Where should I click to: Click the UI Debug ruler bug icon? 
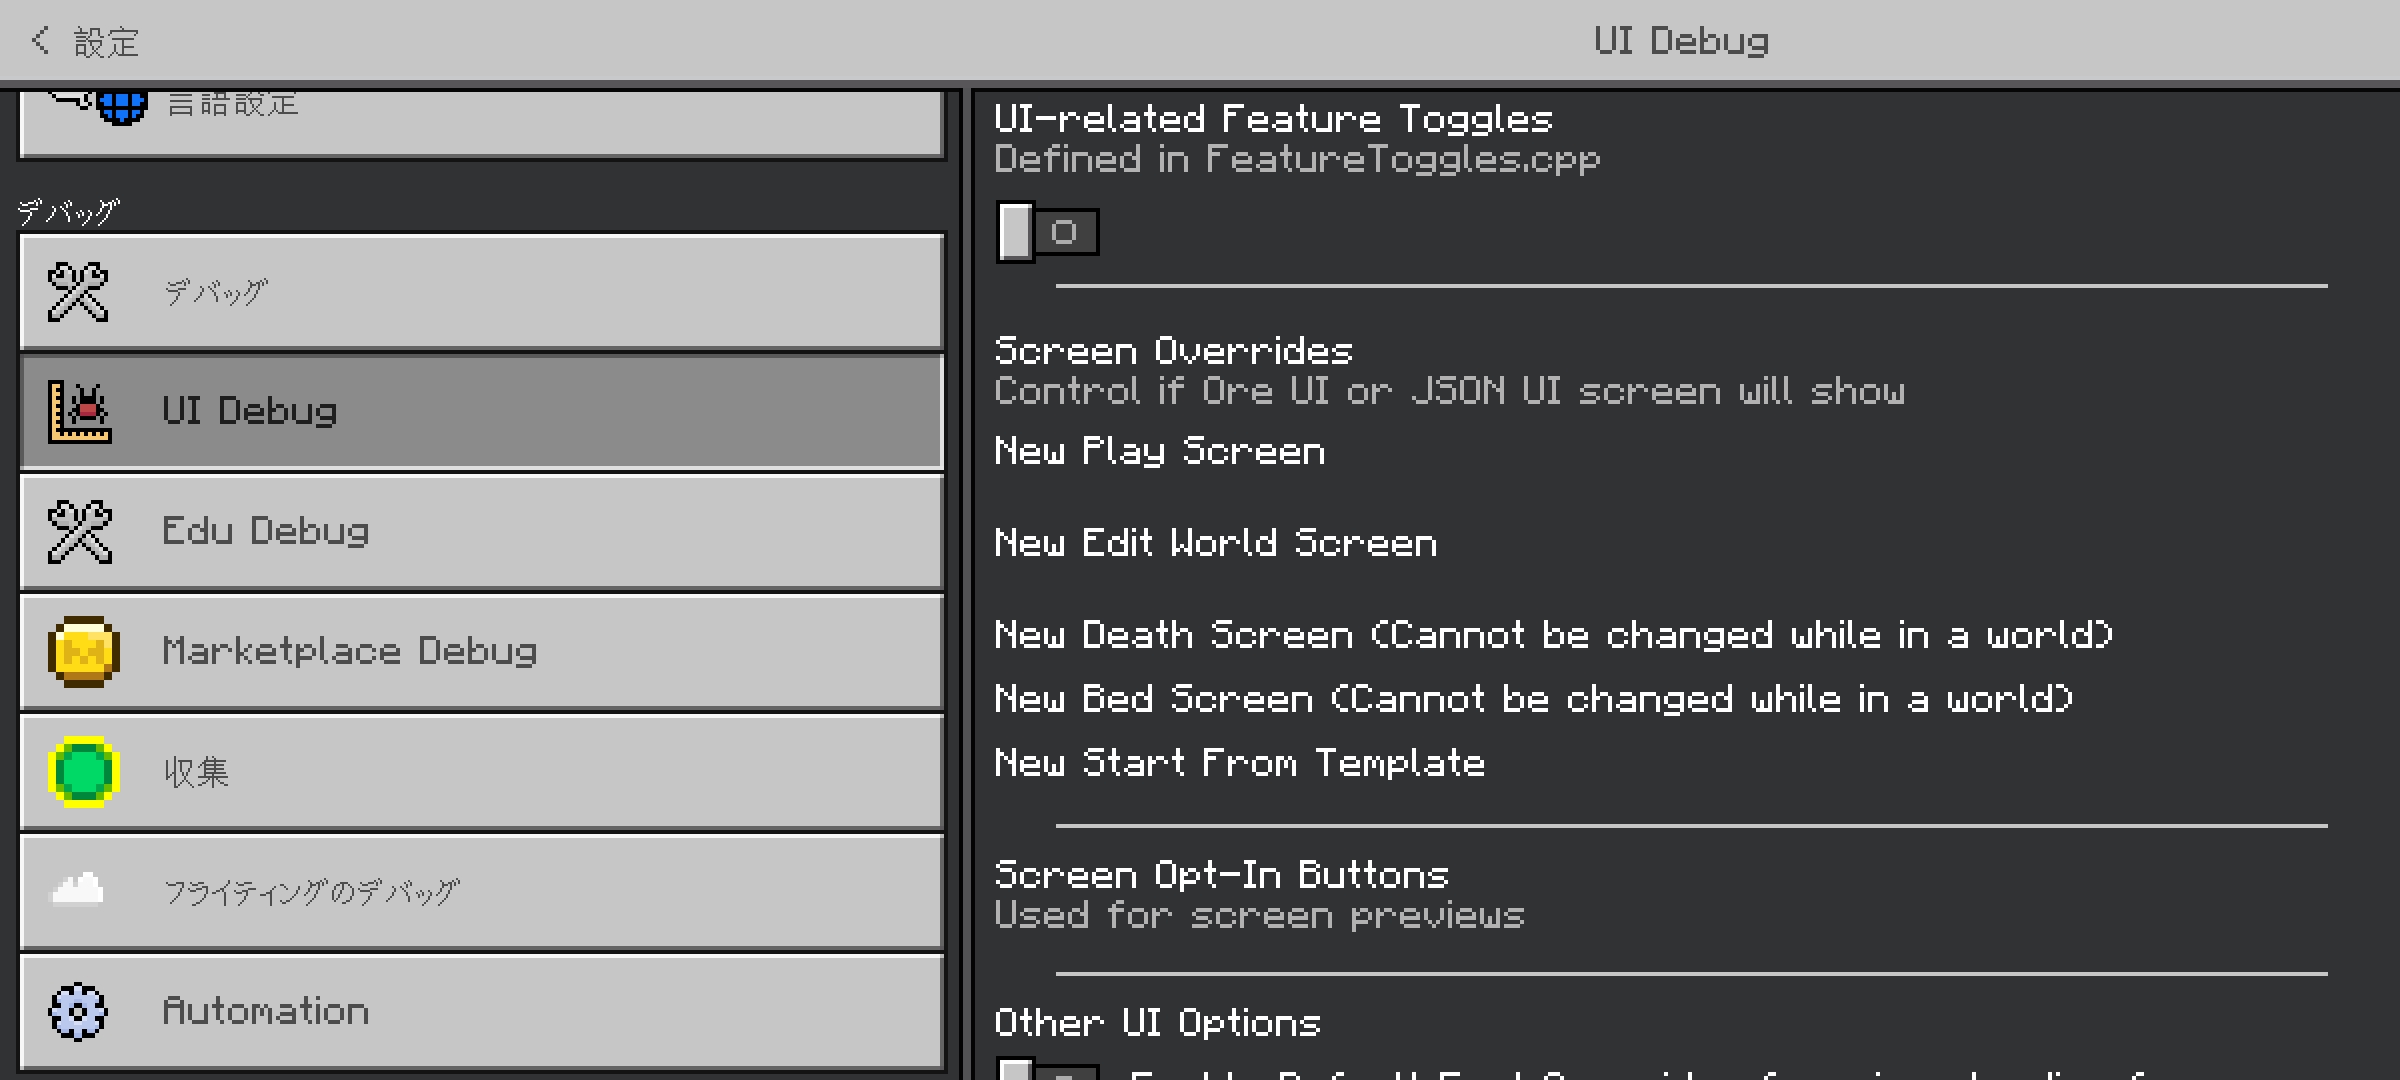coord(80,411)
